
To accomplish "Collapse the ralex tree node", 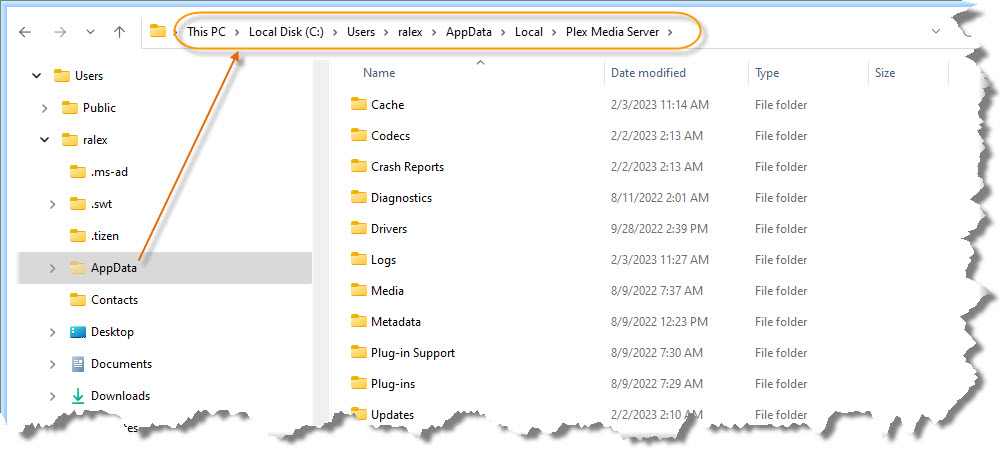I will pos(44,140).
